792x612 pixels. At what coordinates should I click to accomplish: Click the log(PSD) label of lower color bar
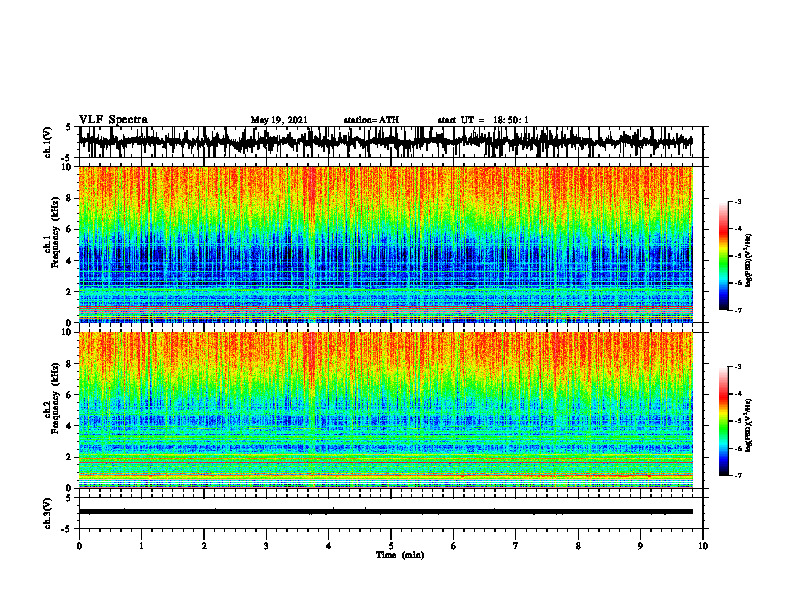pos(749,425)
